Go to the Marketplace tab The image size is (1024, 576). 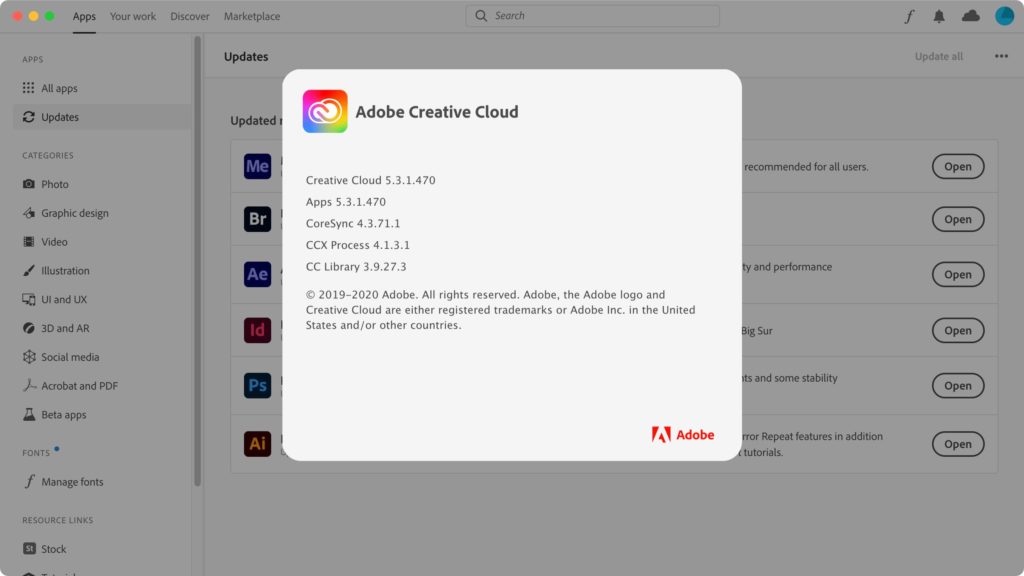(252, 16)
